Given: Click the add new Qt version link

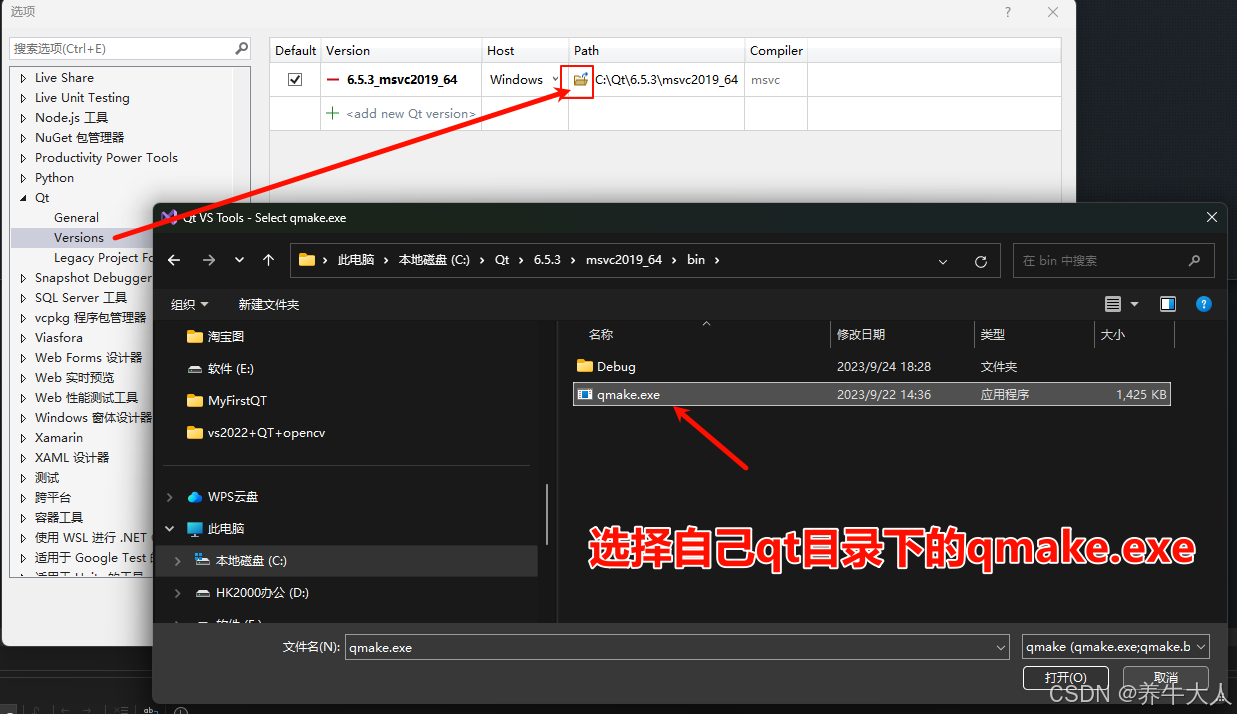Looking at the screenshot, I should pos(411,113).
